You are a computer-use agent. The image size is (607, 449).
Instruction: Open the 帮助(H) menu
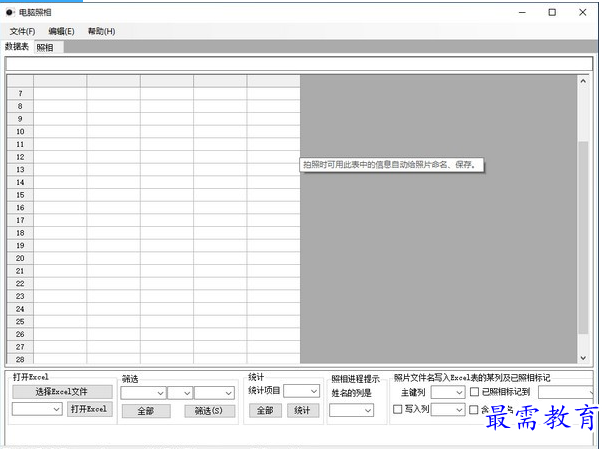(x=101, y=31)
